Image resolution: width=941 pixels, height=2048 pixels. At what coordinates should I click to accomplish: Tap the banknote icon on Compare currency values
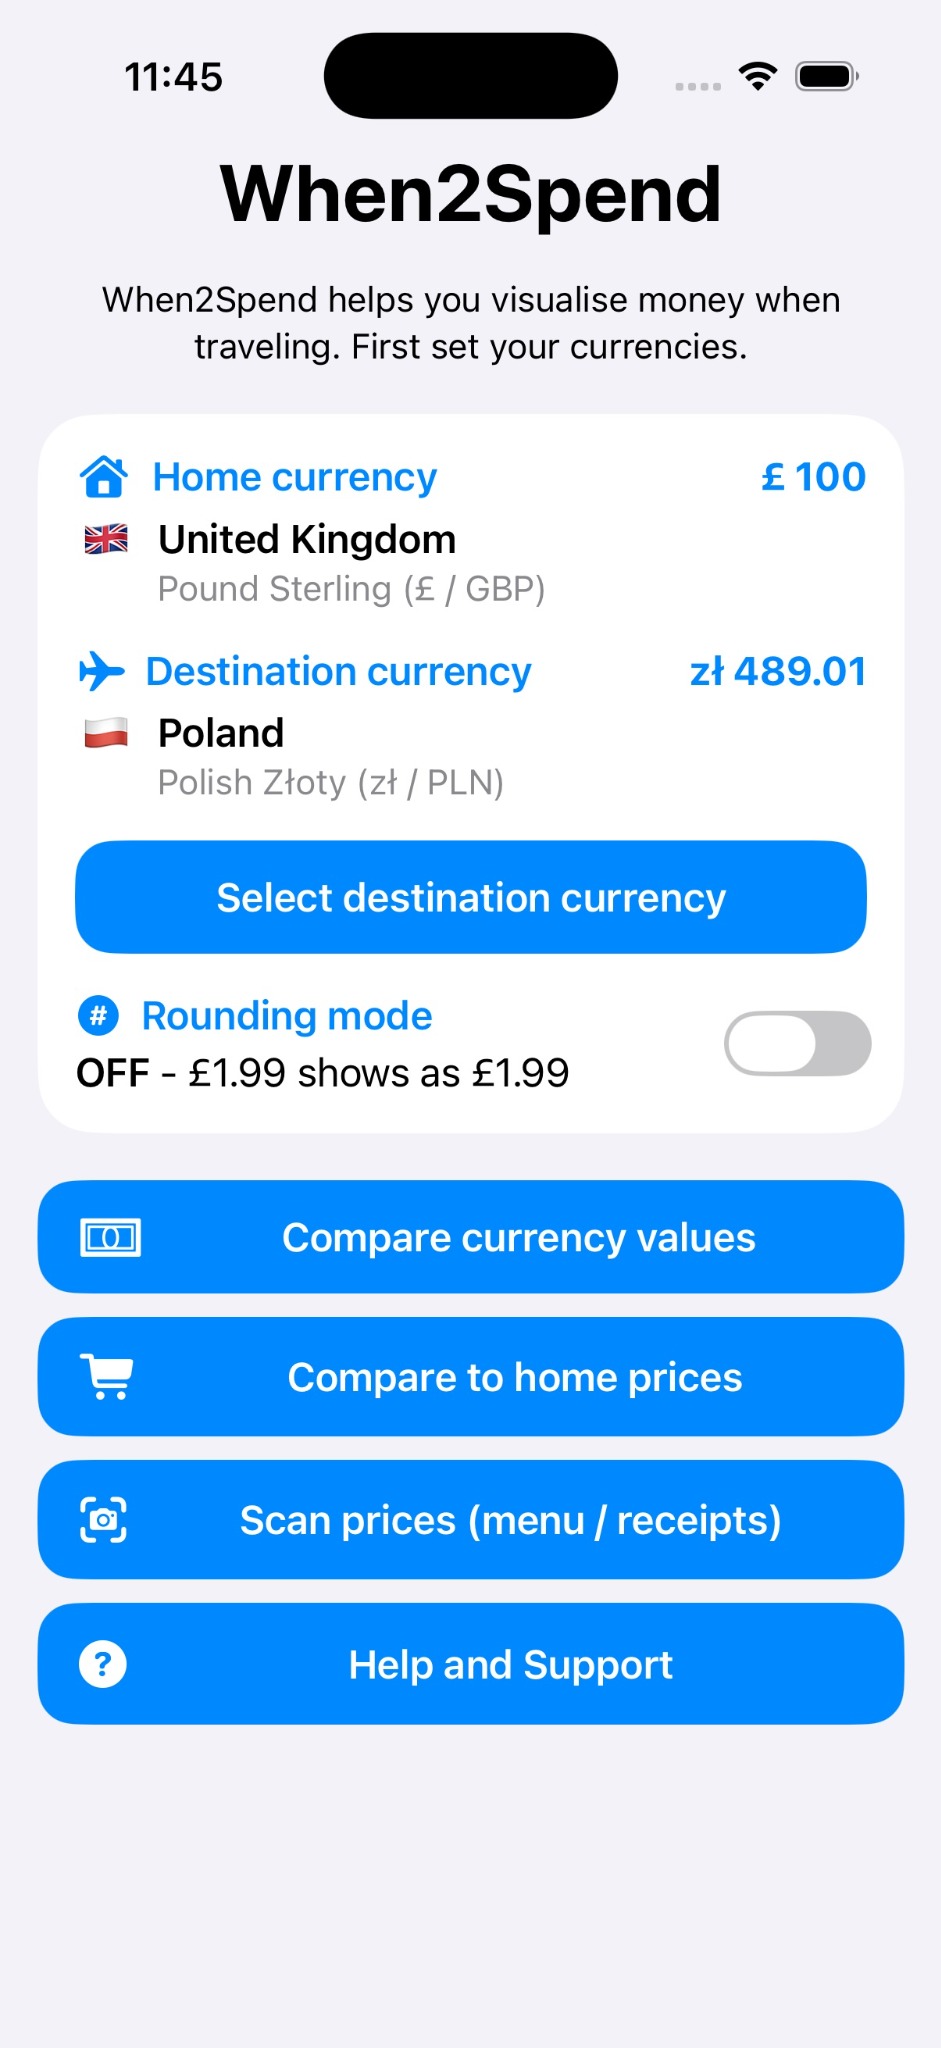[x=110, y=1238]
